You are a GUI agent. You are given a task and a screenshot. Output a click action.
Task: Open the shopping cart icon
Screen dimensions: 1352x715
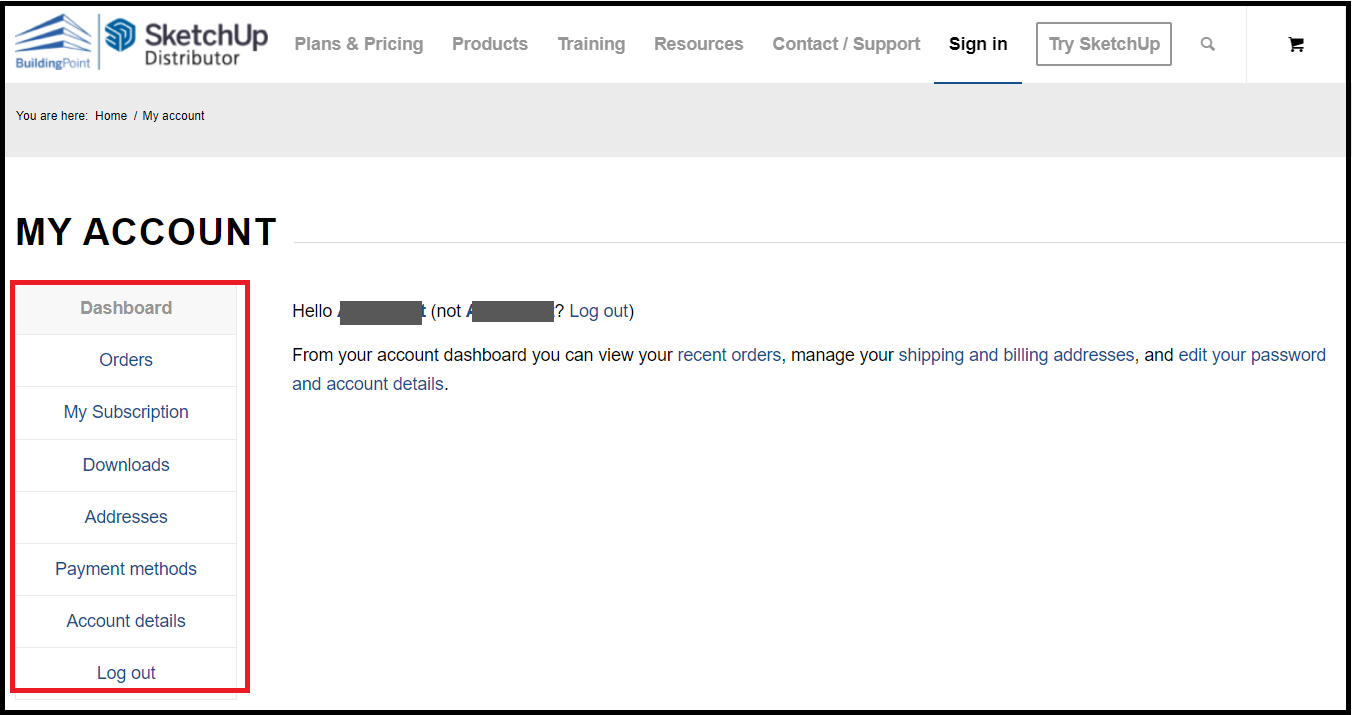click(1296, 44)
